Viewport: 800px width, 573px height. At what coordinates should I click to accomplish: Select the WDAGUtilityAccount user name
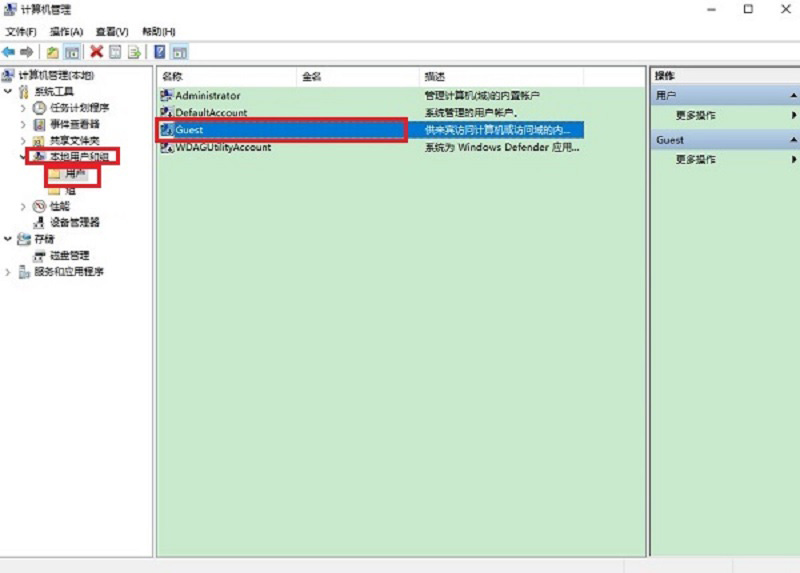click(223, 147)
